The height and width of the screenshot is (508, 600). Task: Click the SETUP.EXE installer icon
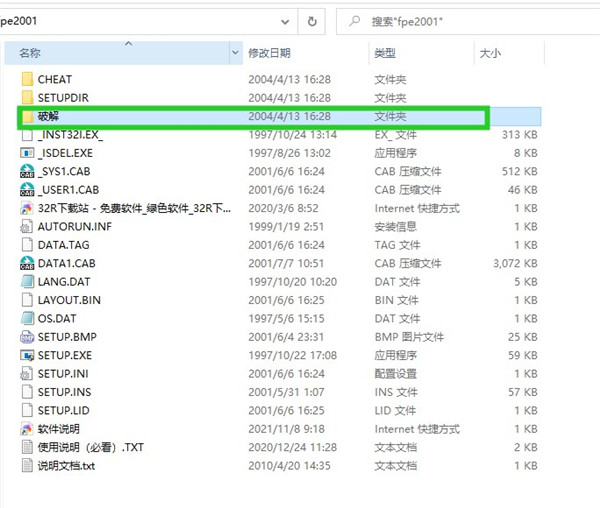27,355
